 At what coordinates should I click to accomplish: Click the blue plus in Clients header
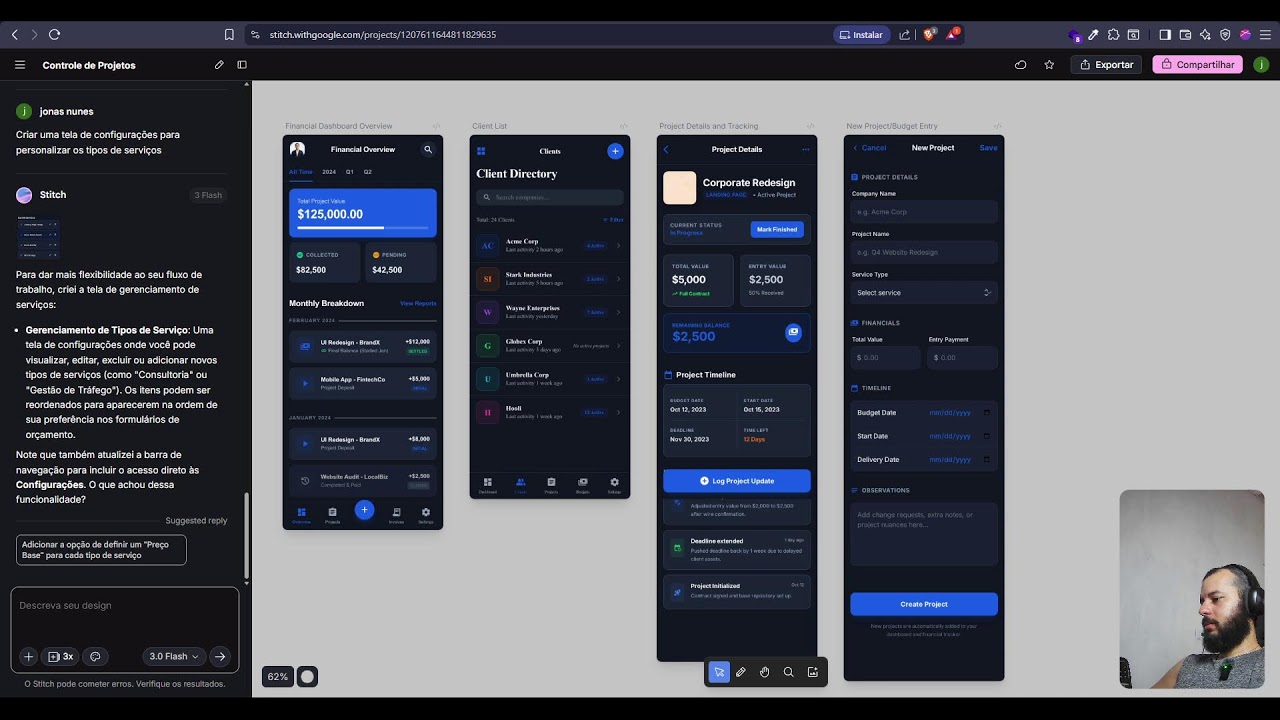[615, 151]
